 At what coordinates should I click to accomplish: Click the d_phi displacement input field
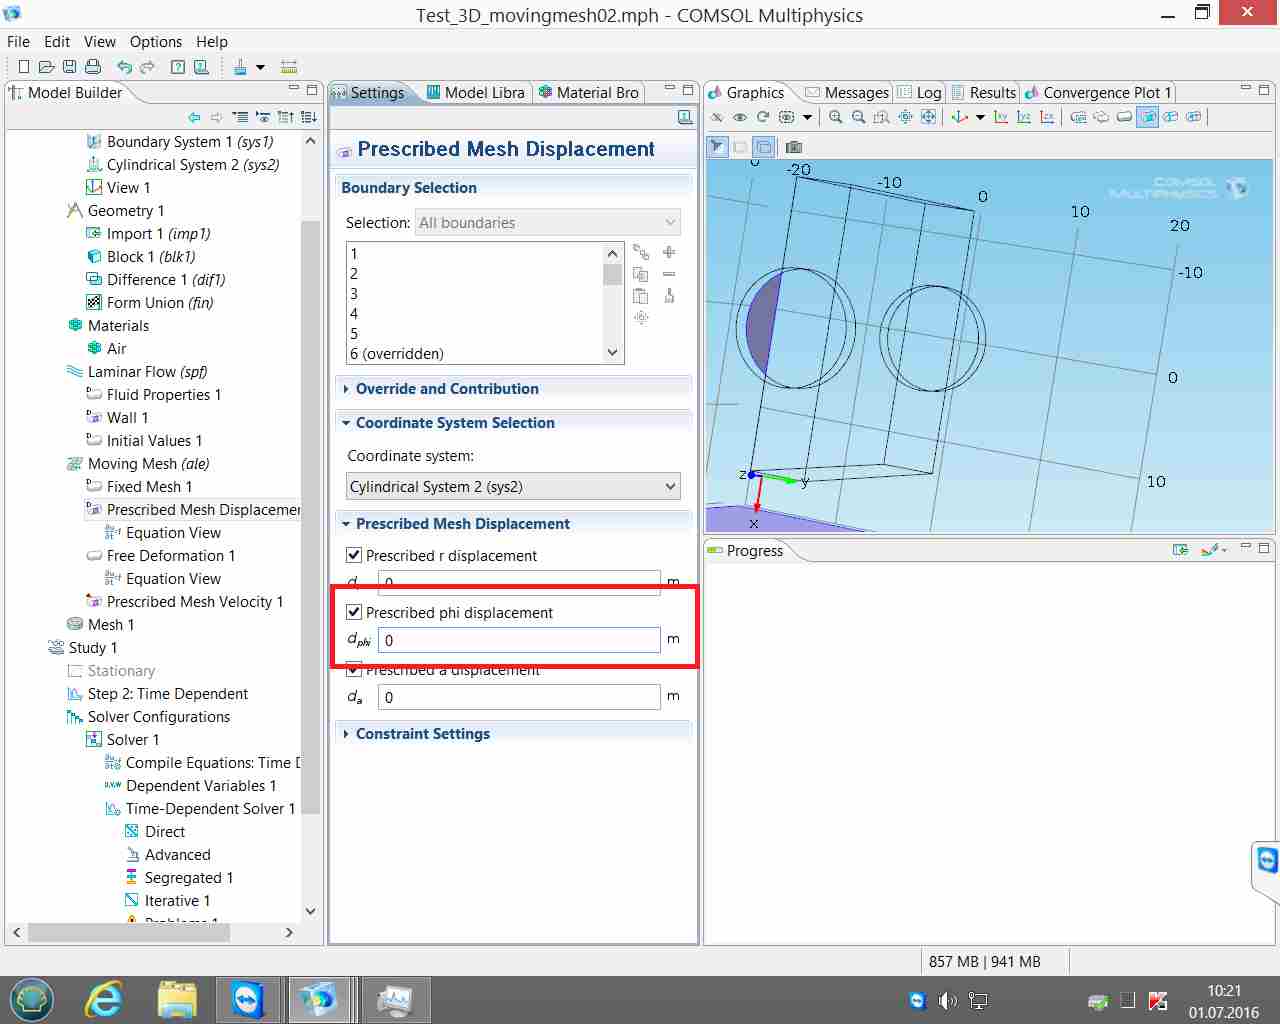pos(519,640)
